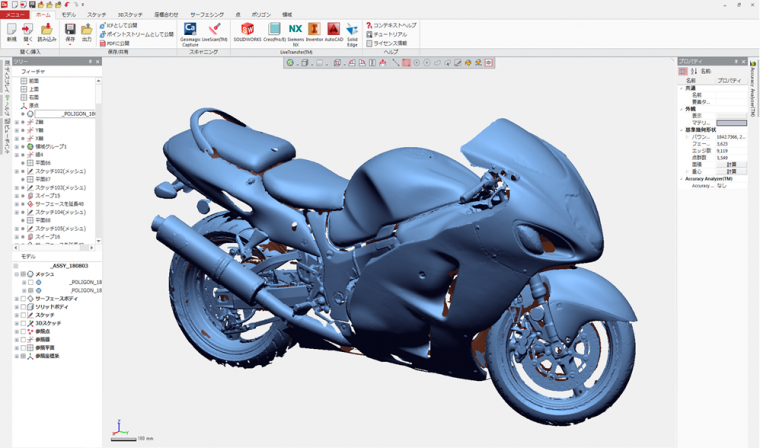Viewport: 760px width, 448px height.
Task: Click the Siemens NX transfer icon
Action: pyautogui.click(x=294, y=31)
